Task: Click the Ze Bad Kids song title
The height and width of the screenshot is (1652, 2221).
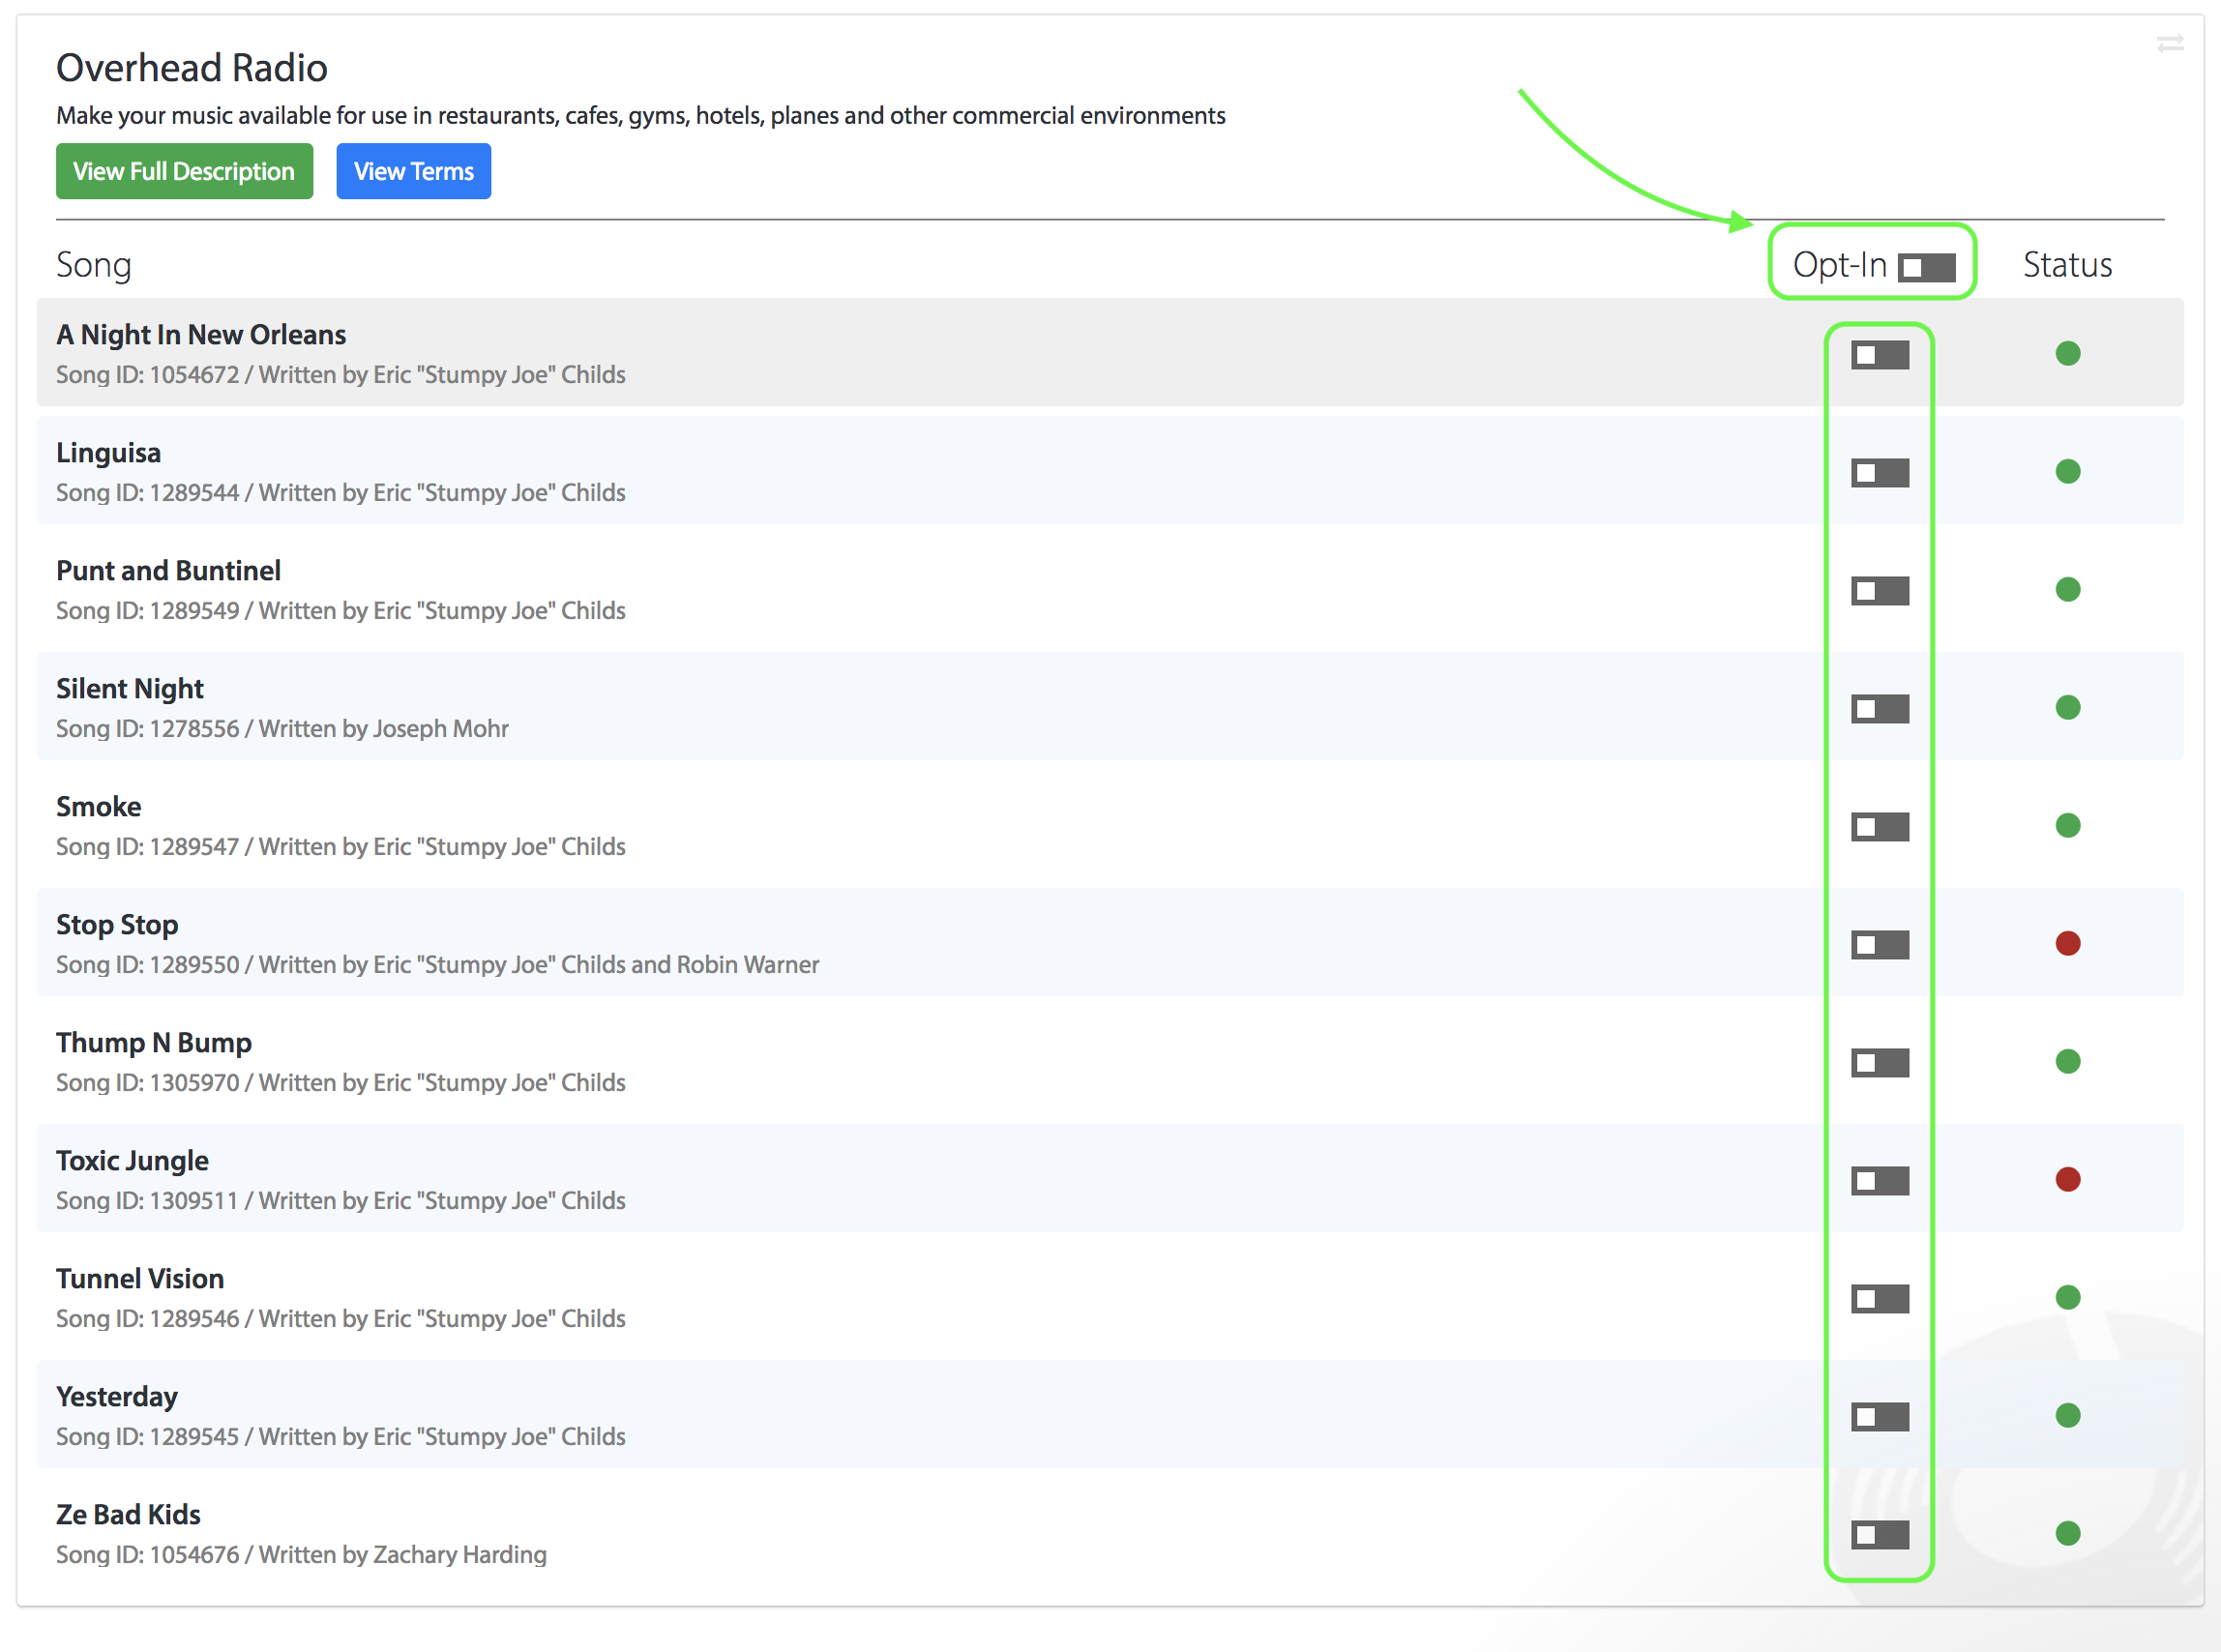Action: click(x=128, y=1515)
